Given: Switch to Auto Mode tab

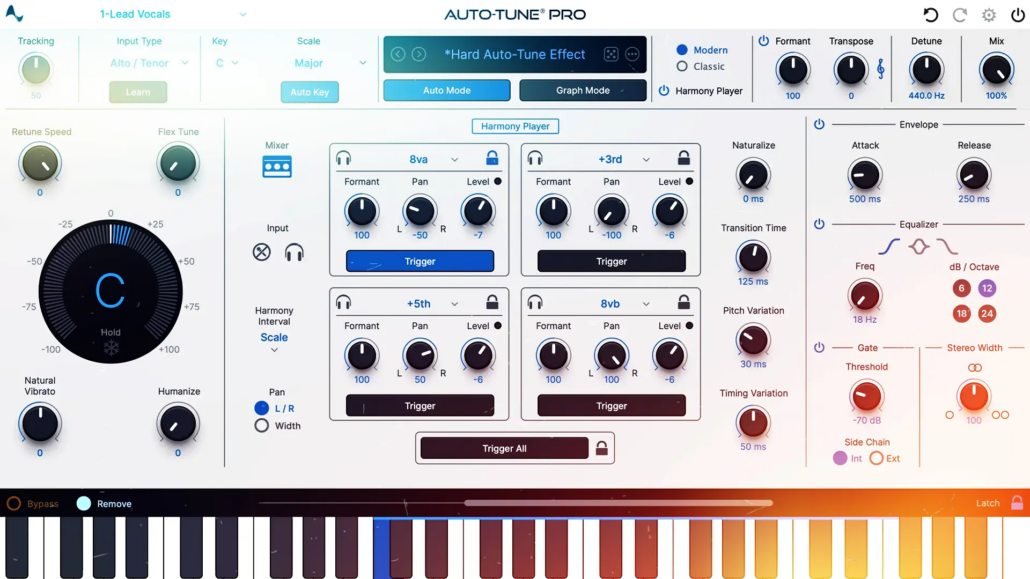Looking at the screenshot, I should coord(447,90).
